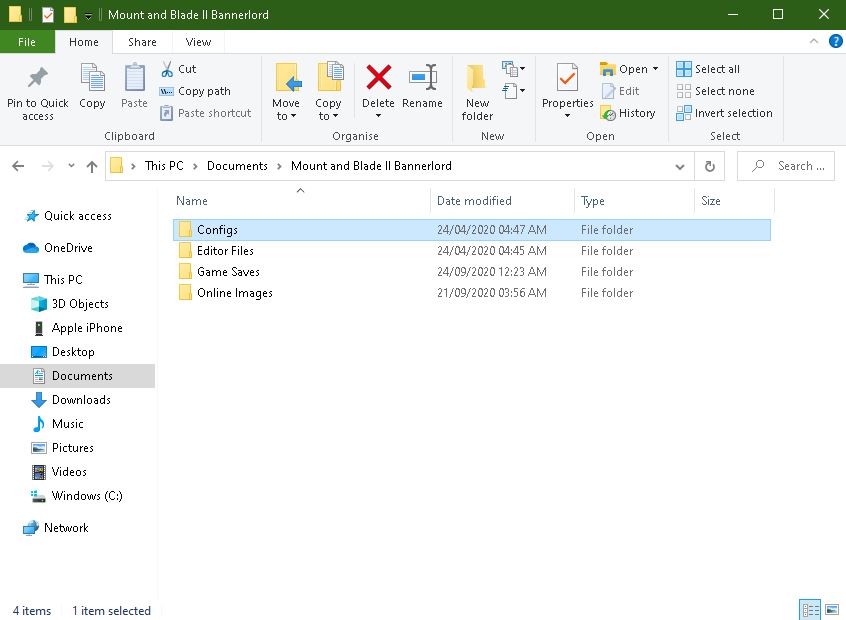Switch to Details view in status bar
This screenshot has width=846, height=620.
(x=810, y=610)
